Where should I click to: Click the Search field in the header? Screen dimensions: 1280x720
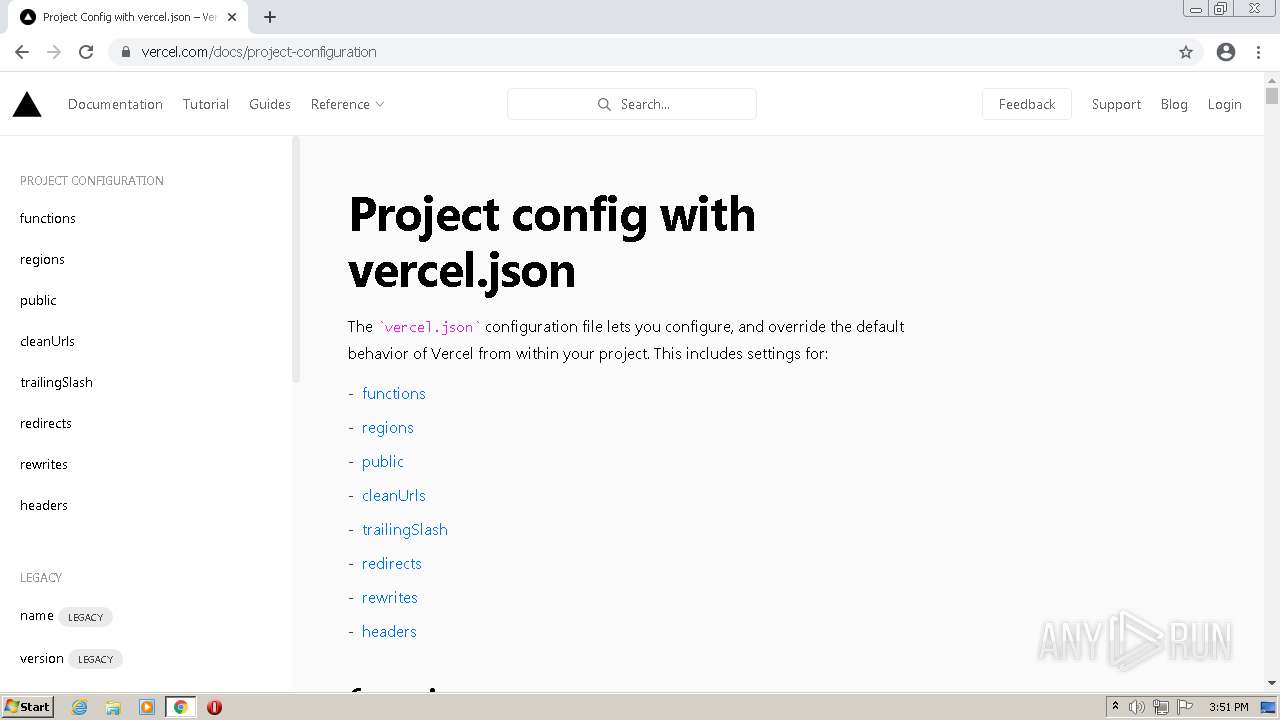coord(632,104)
